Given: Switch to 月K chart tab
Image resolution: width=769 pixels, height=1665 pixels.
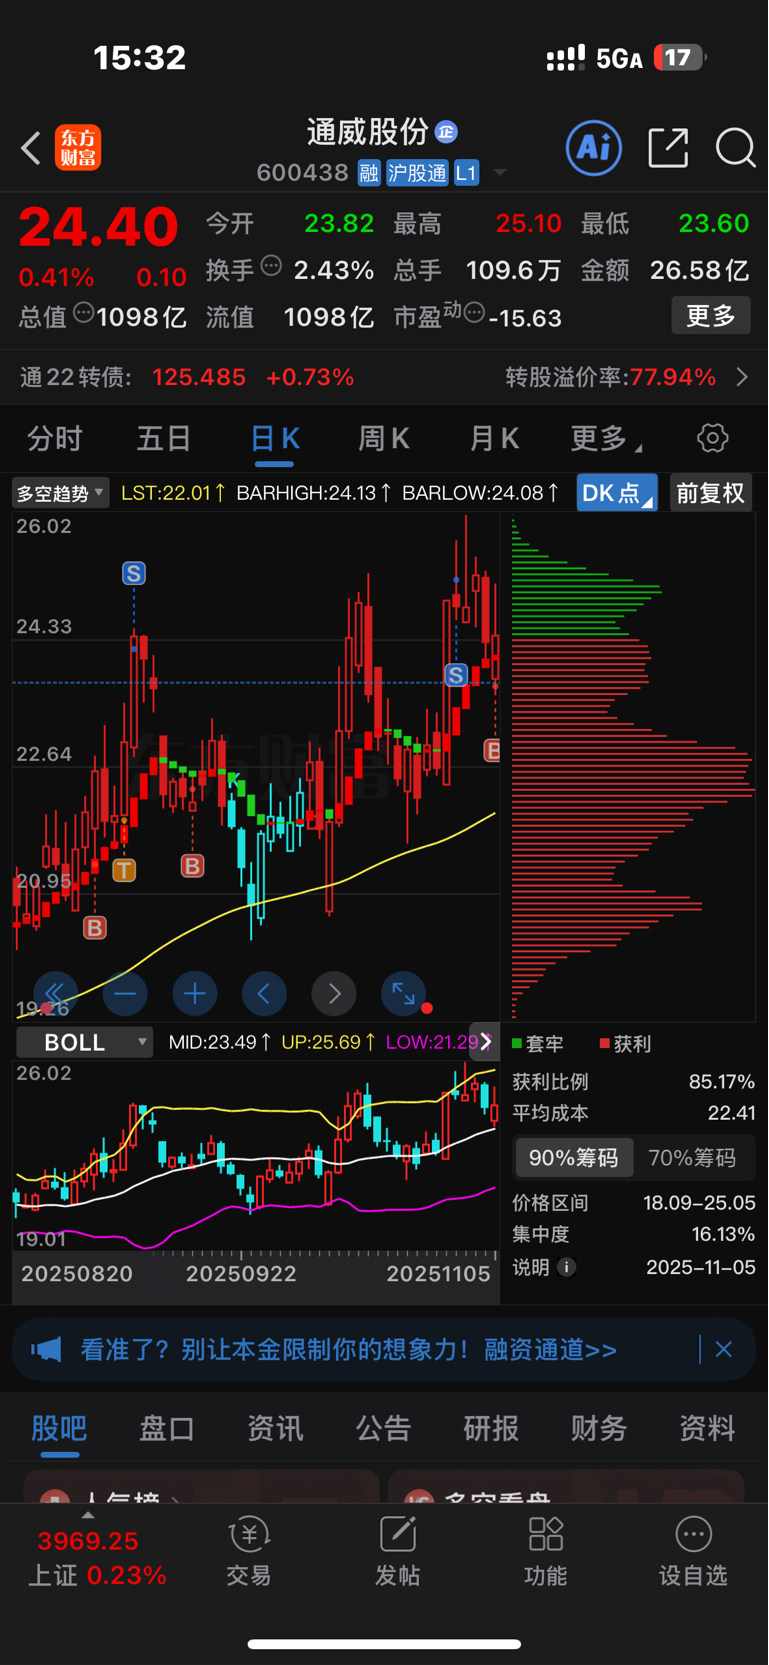Looking at the screenshot, I should tap(494, 438).
